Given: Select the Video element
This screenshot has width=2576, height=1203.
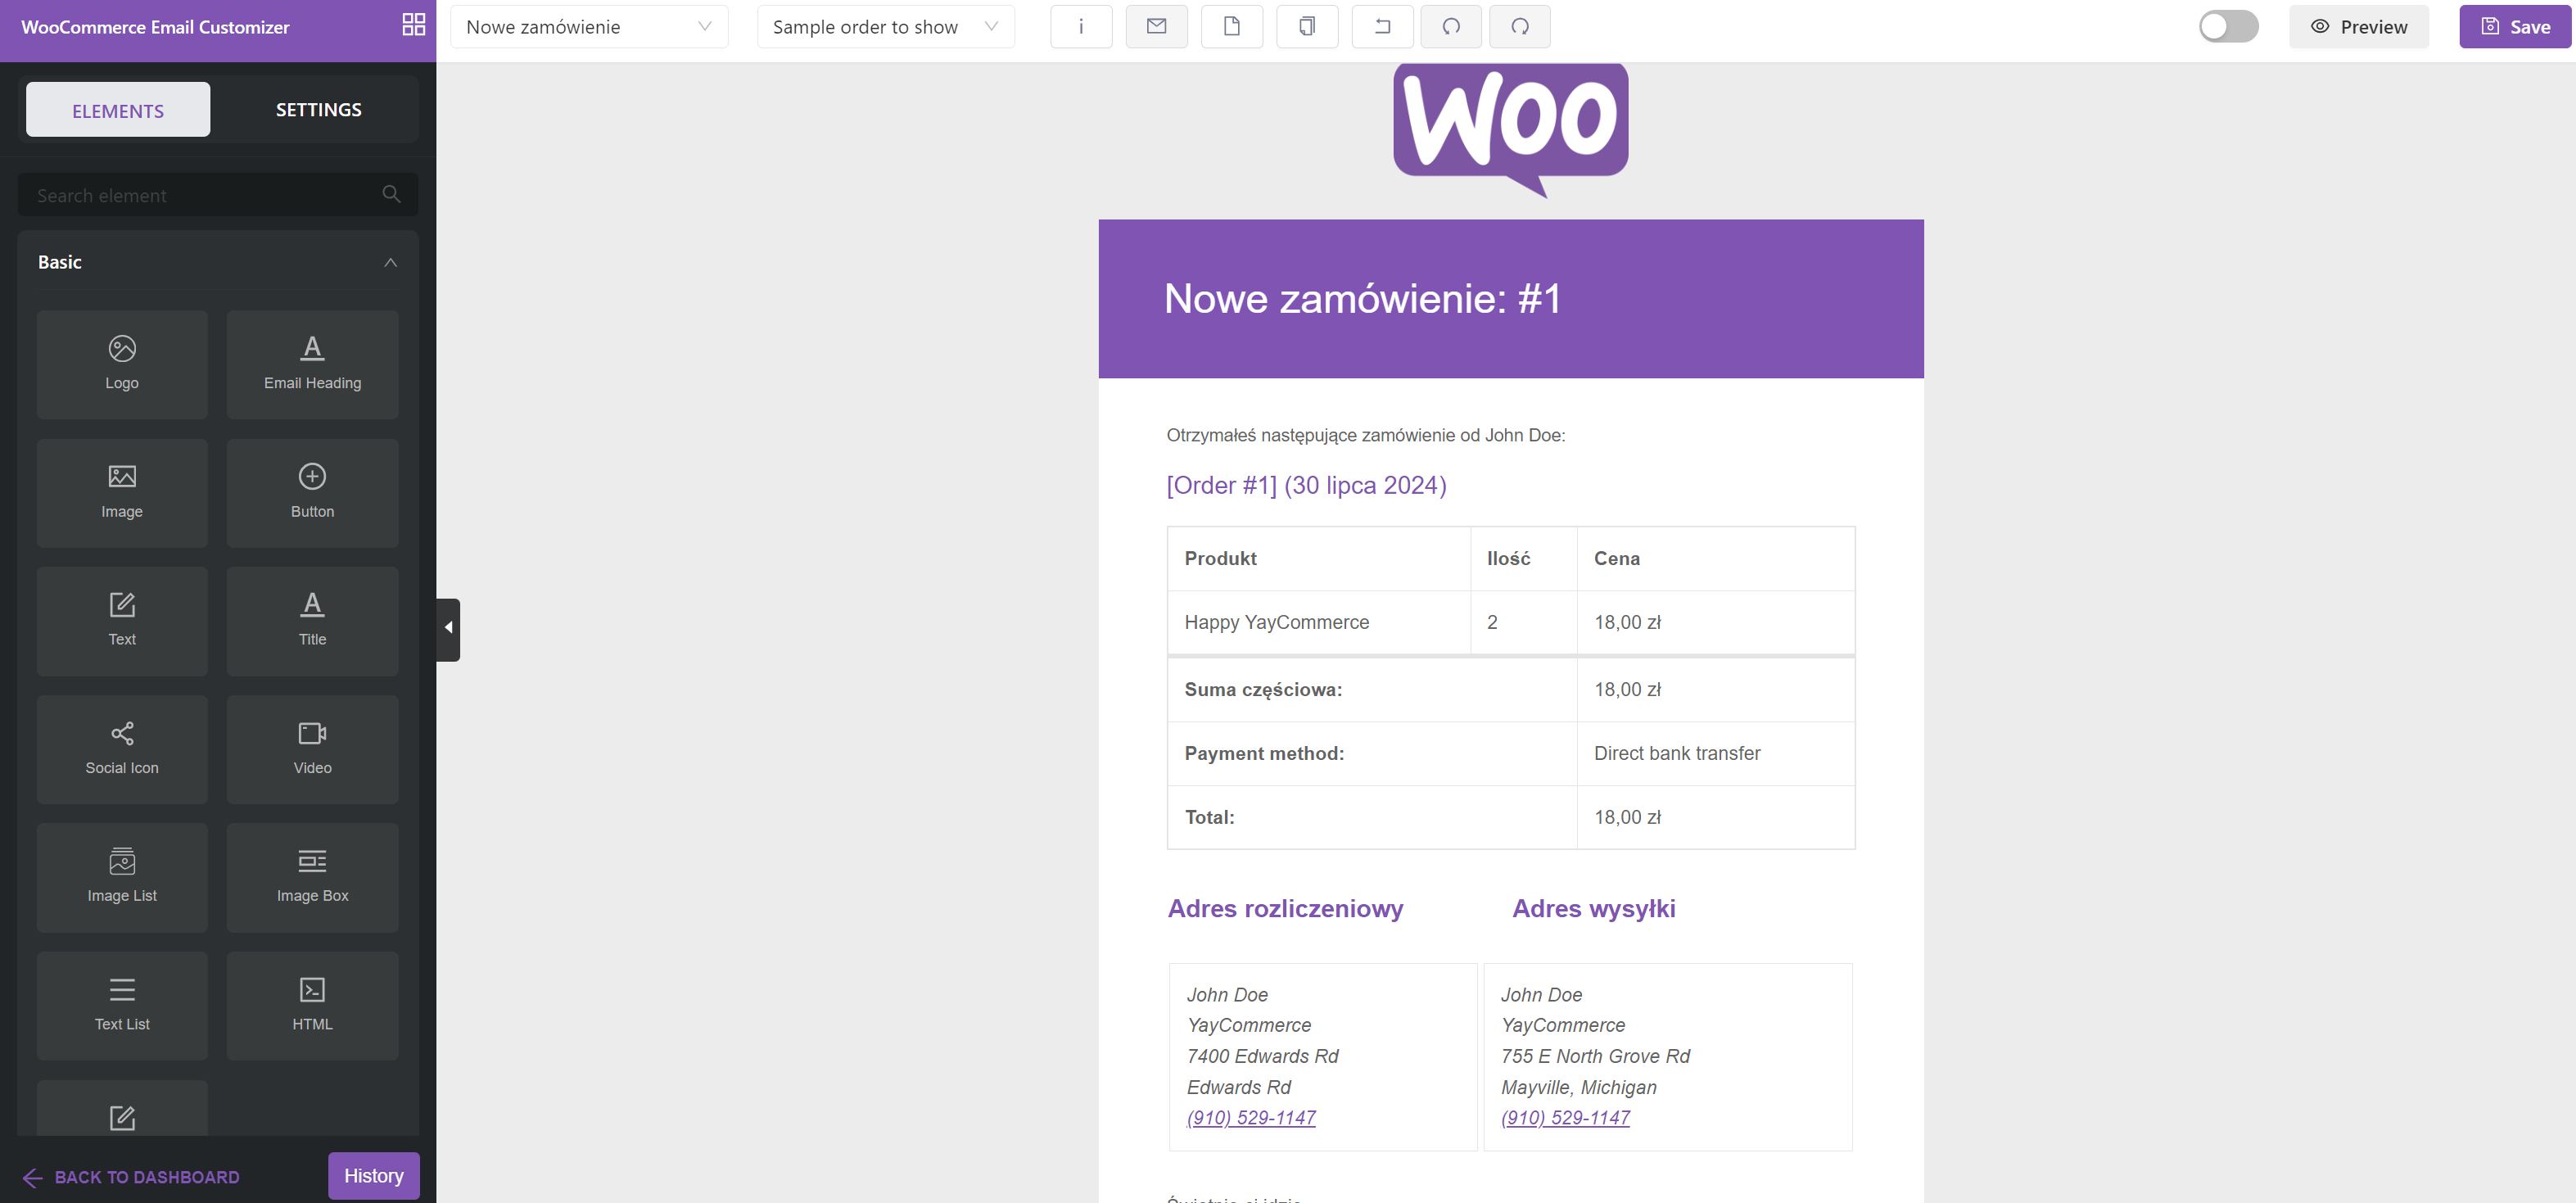Looking at the screenshot, I should [x=312, y=749].
